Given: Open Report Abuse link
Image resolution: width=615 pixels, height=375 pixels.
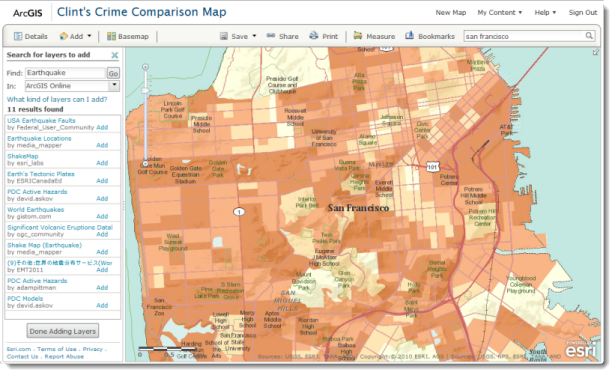Looking at the screenshot, I should [64, 357].
